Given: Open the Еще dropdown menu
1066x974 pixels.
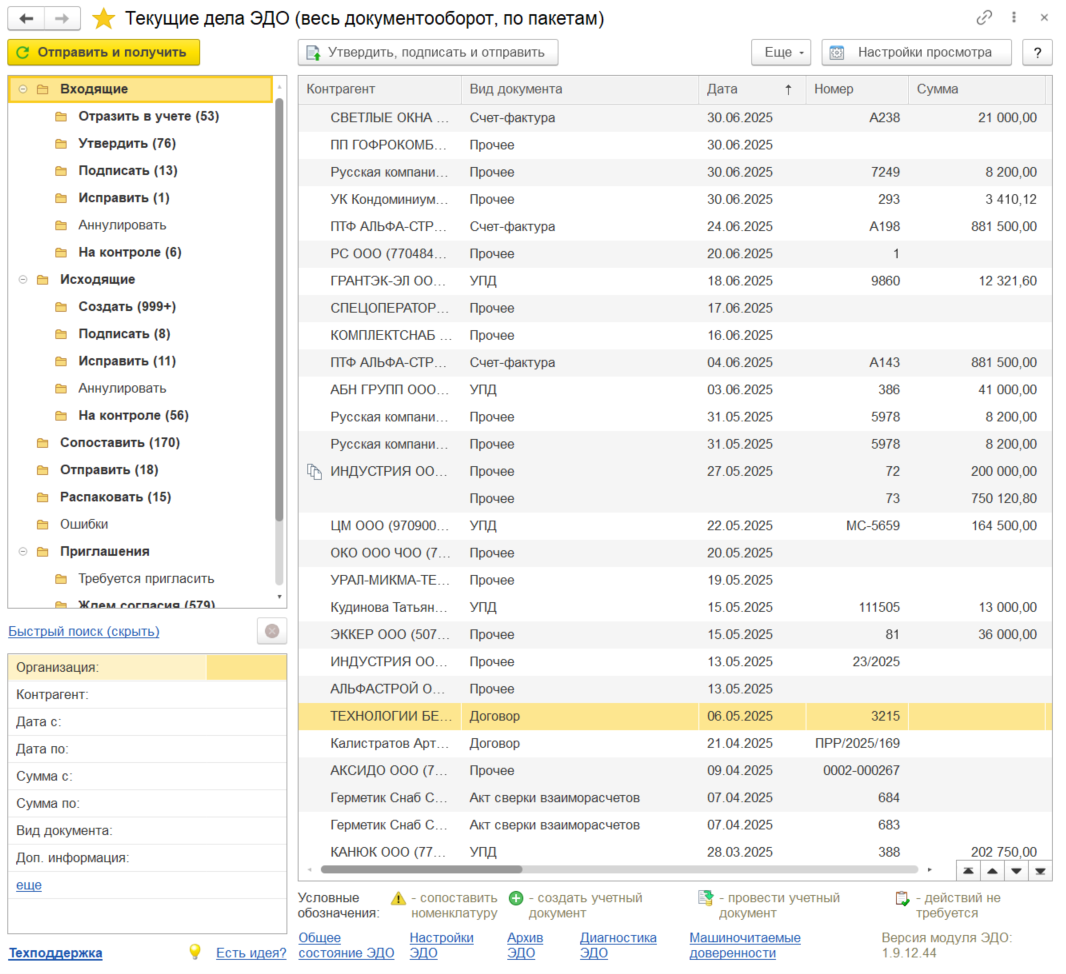Looking at the screenshot, I should click(781, 52).
